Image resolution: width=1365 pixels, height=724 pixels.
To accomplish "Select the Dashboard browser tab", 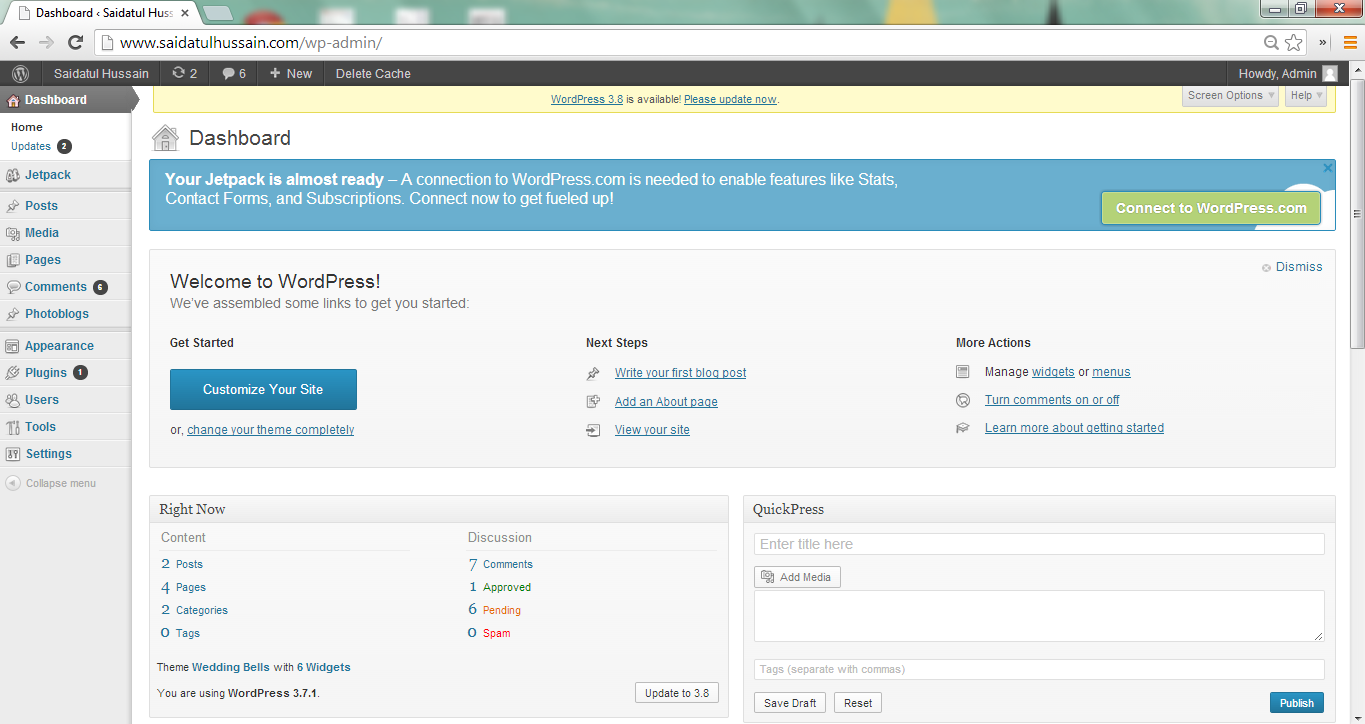I will pos(102,13).
